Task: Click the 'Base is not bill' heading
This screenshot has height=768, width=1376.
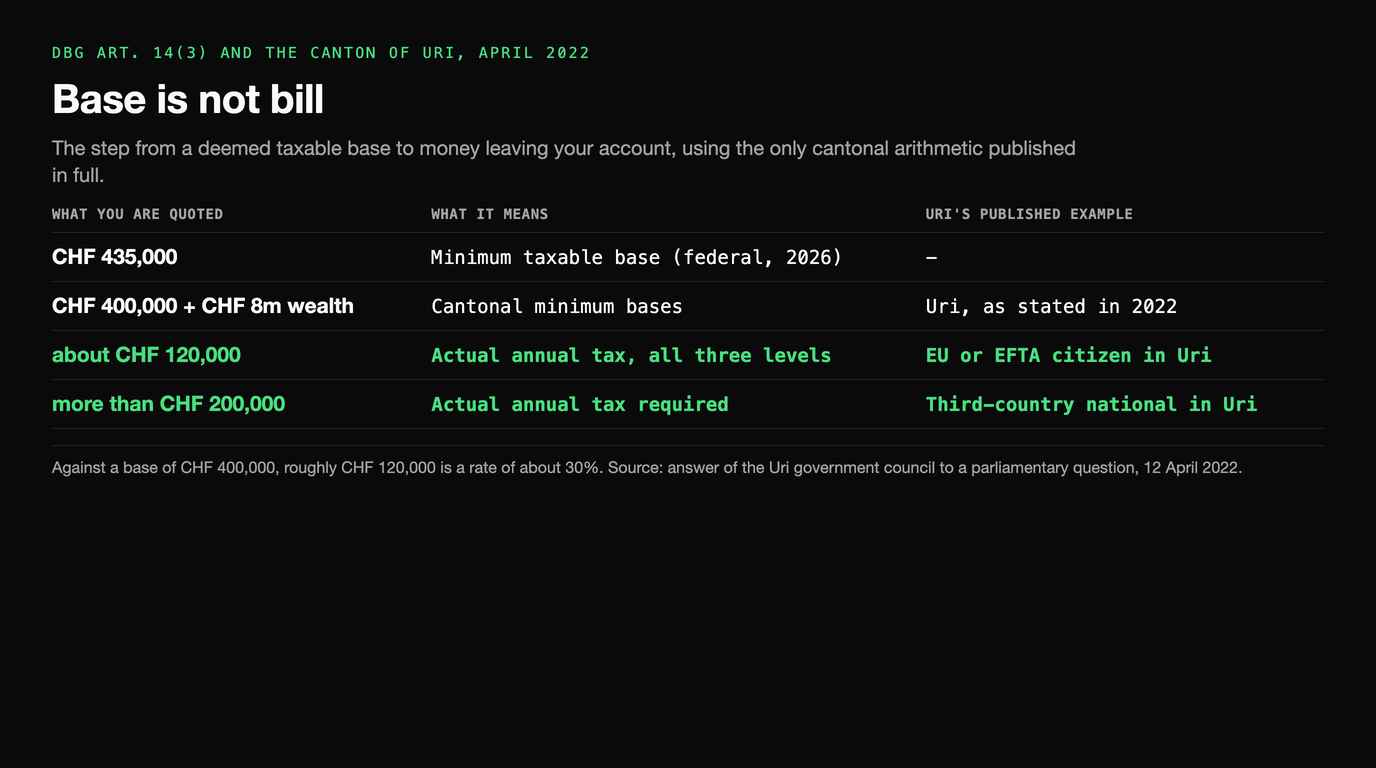Action: 187,100
